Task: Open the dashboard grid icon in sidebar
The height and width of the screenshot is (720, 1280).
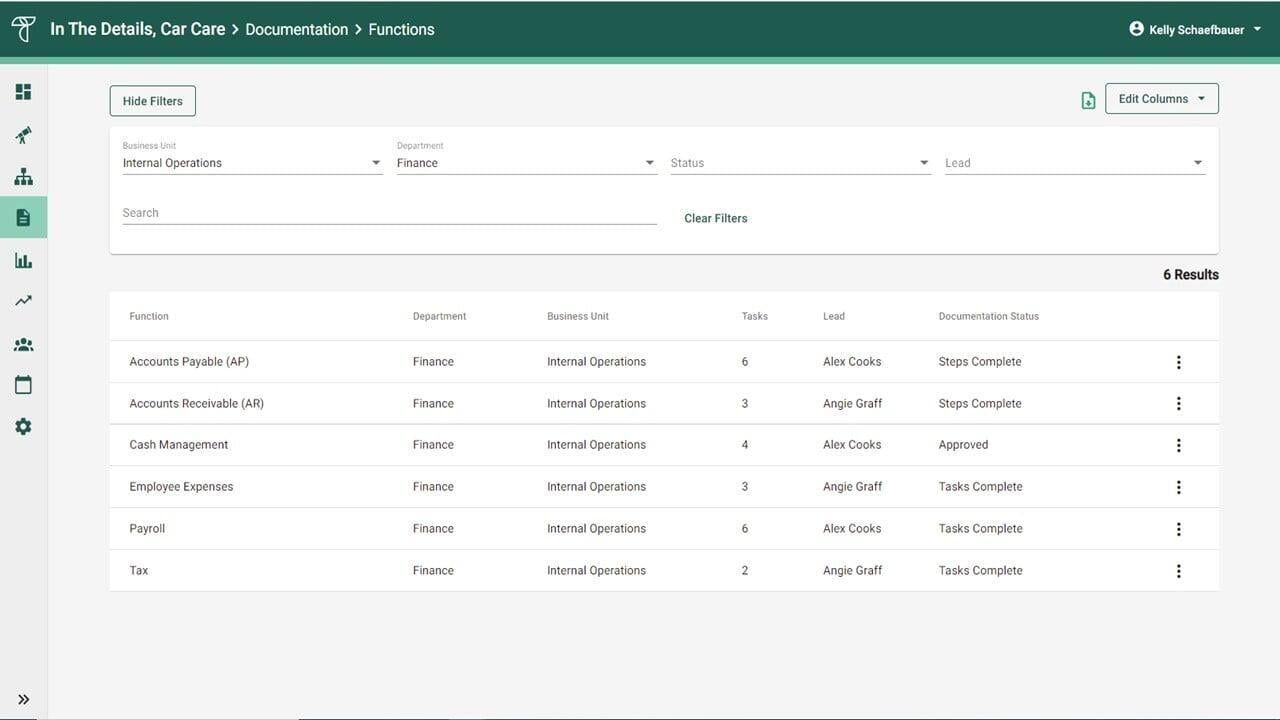Action: [x=23, y=92]
